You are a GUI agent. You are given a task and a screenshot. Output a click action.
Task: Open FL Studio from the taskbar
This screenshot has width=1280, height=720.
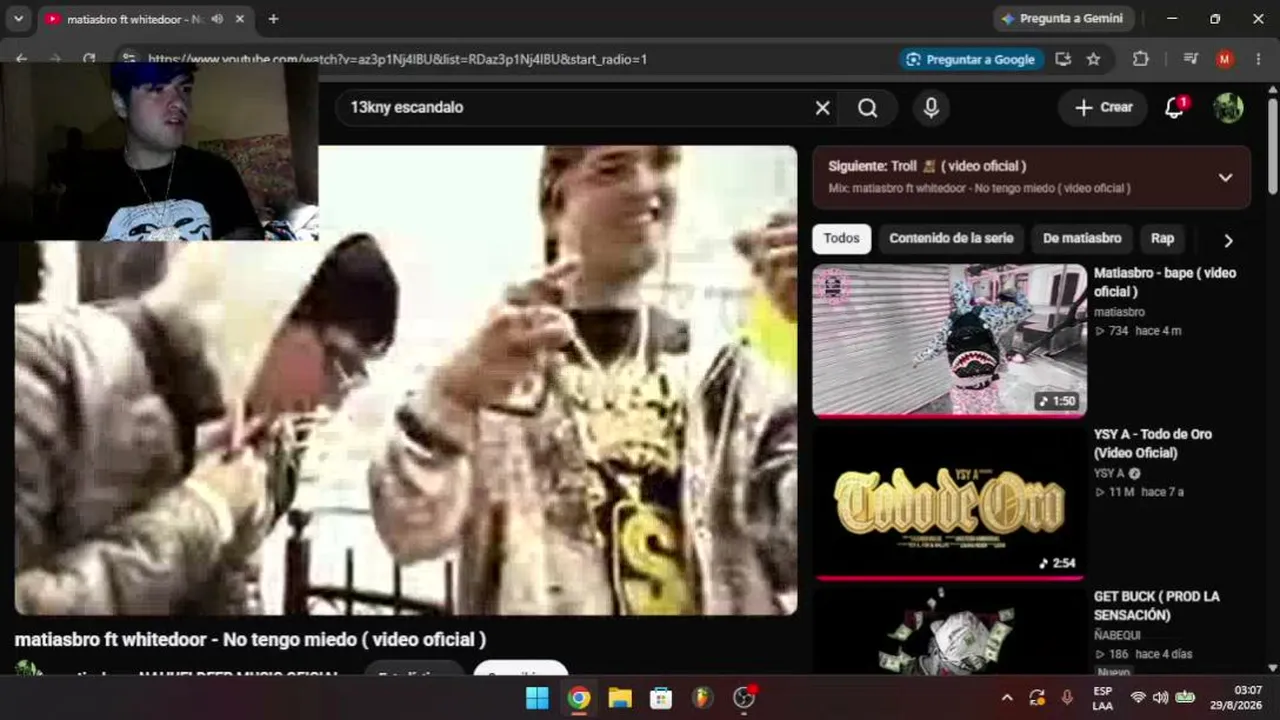[703, 698]
